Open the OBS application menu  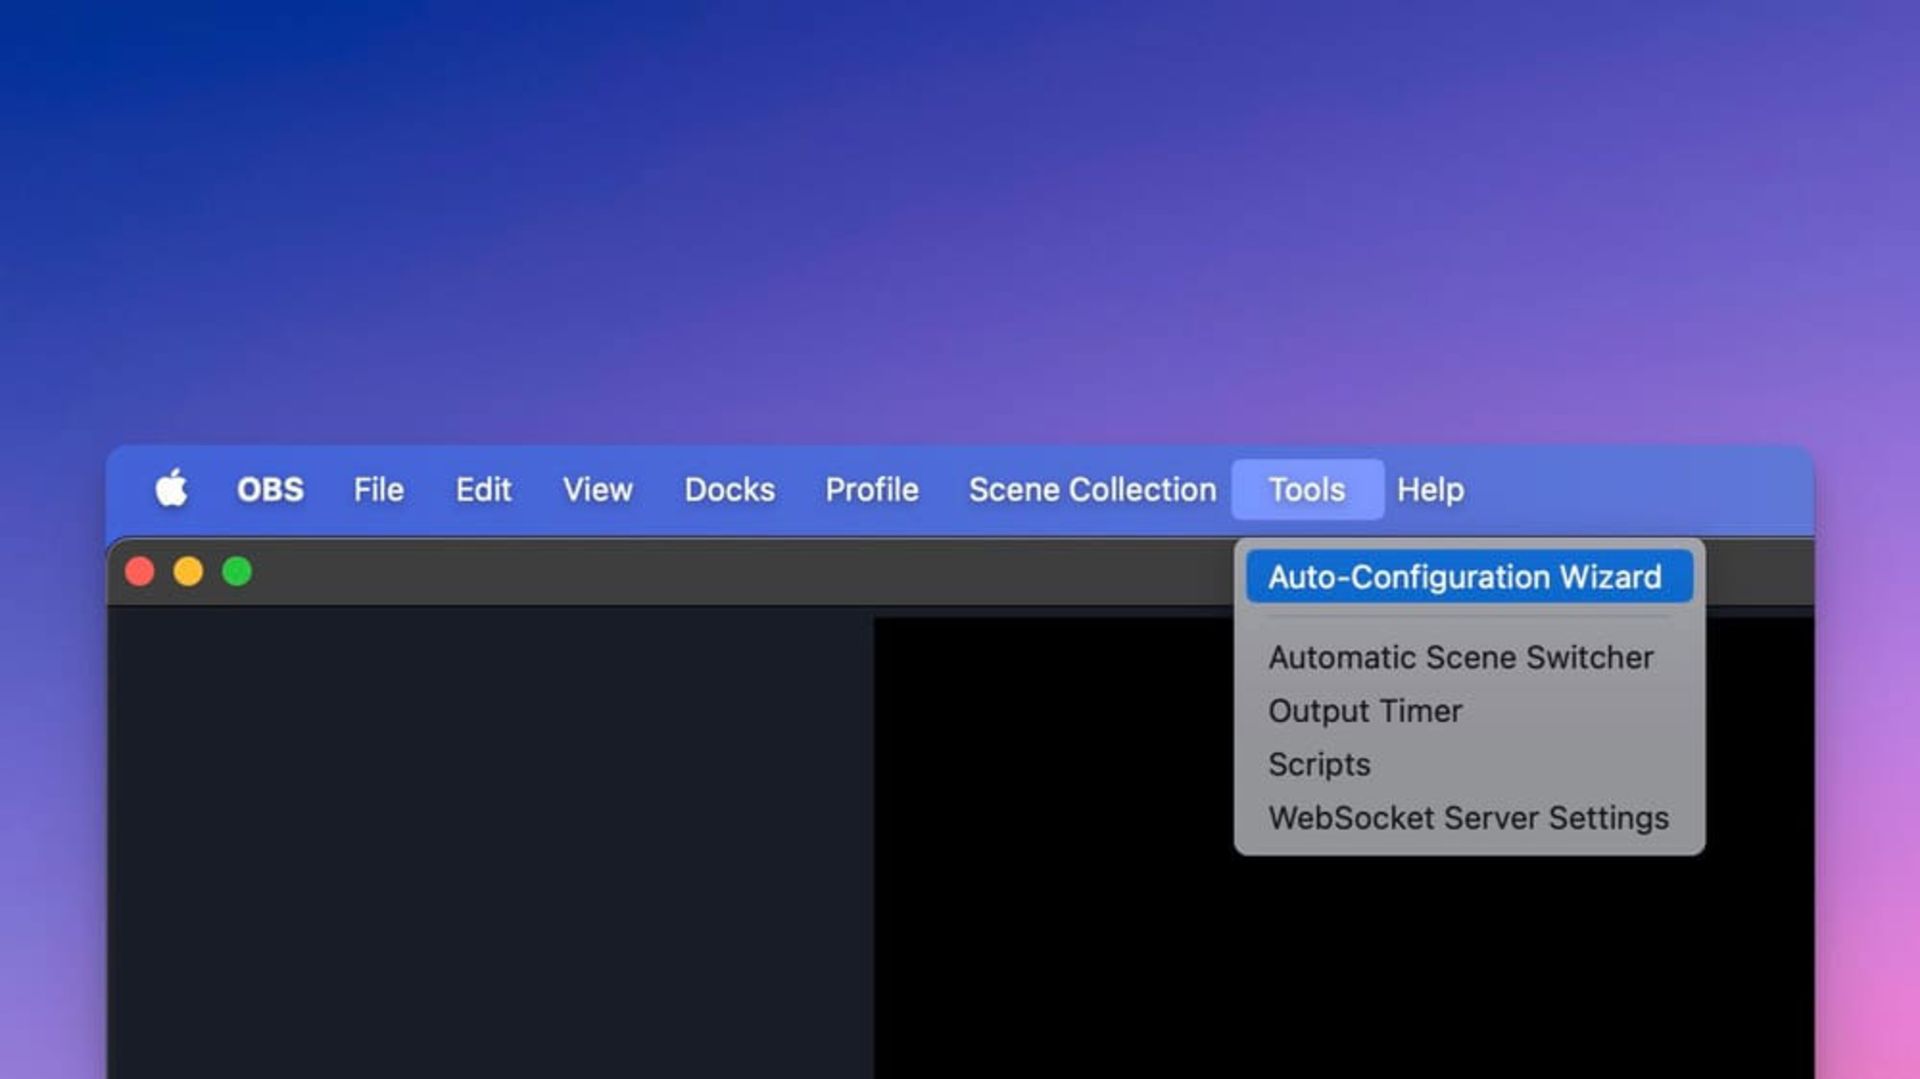(270, 490)
